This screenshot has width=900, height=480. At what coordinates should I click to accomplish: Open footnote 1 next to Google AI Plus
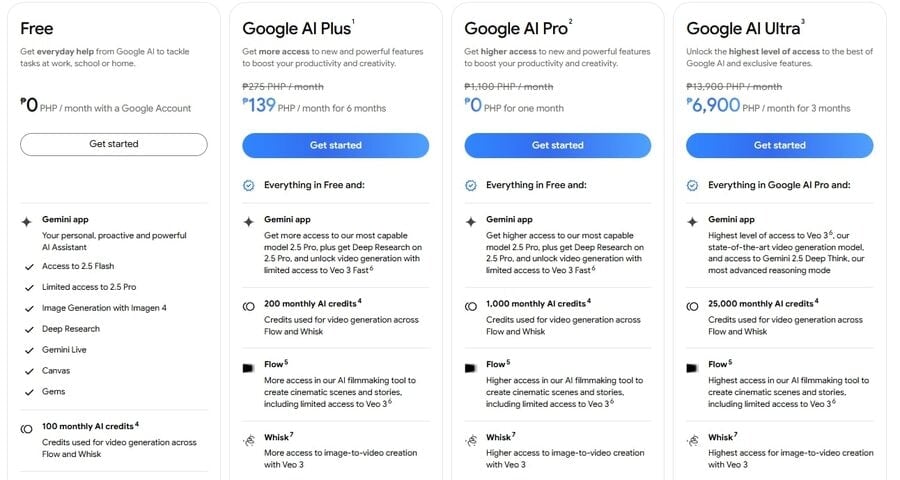click(x=352, y=23)
